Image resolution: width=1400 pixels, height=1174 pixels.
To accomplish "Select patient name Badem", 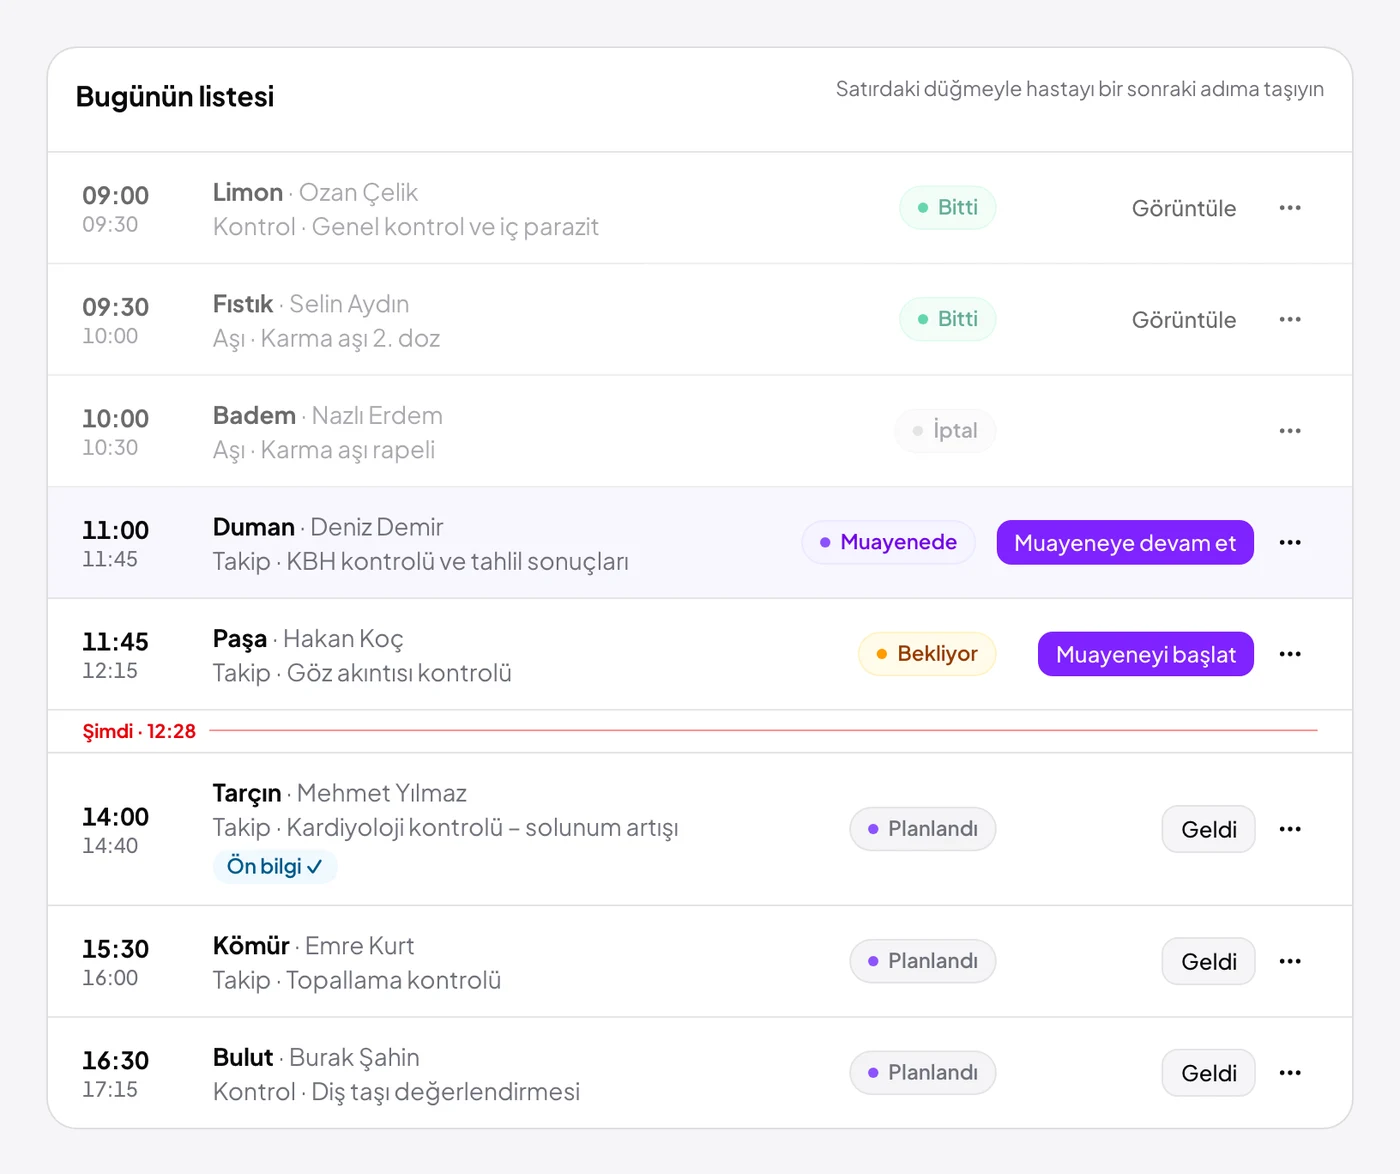I will (254, 415).
